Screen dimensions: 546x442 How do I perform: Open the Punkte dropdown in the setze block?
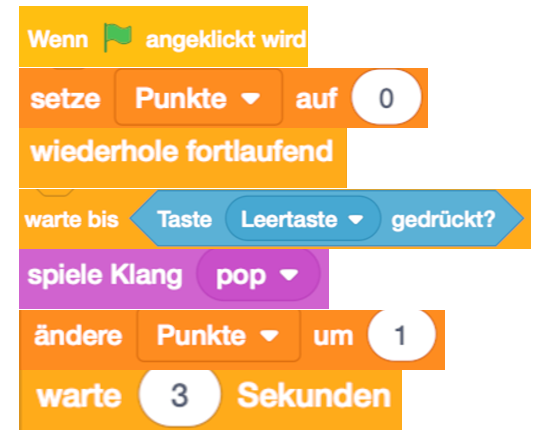[198, 97]
